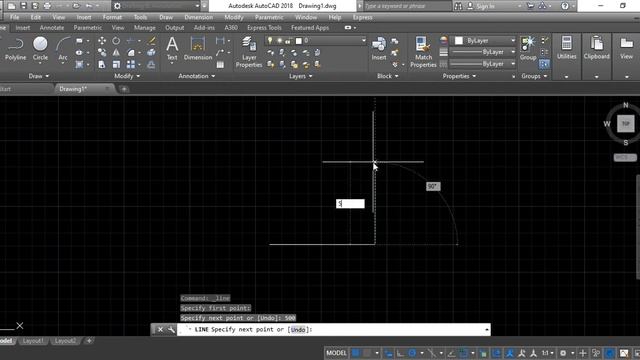Screen dimensions: 640x360
Task: Select the Arc drawing tool
Action: point(63,49)
